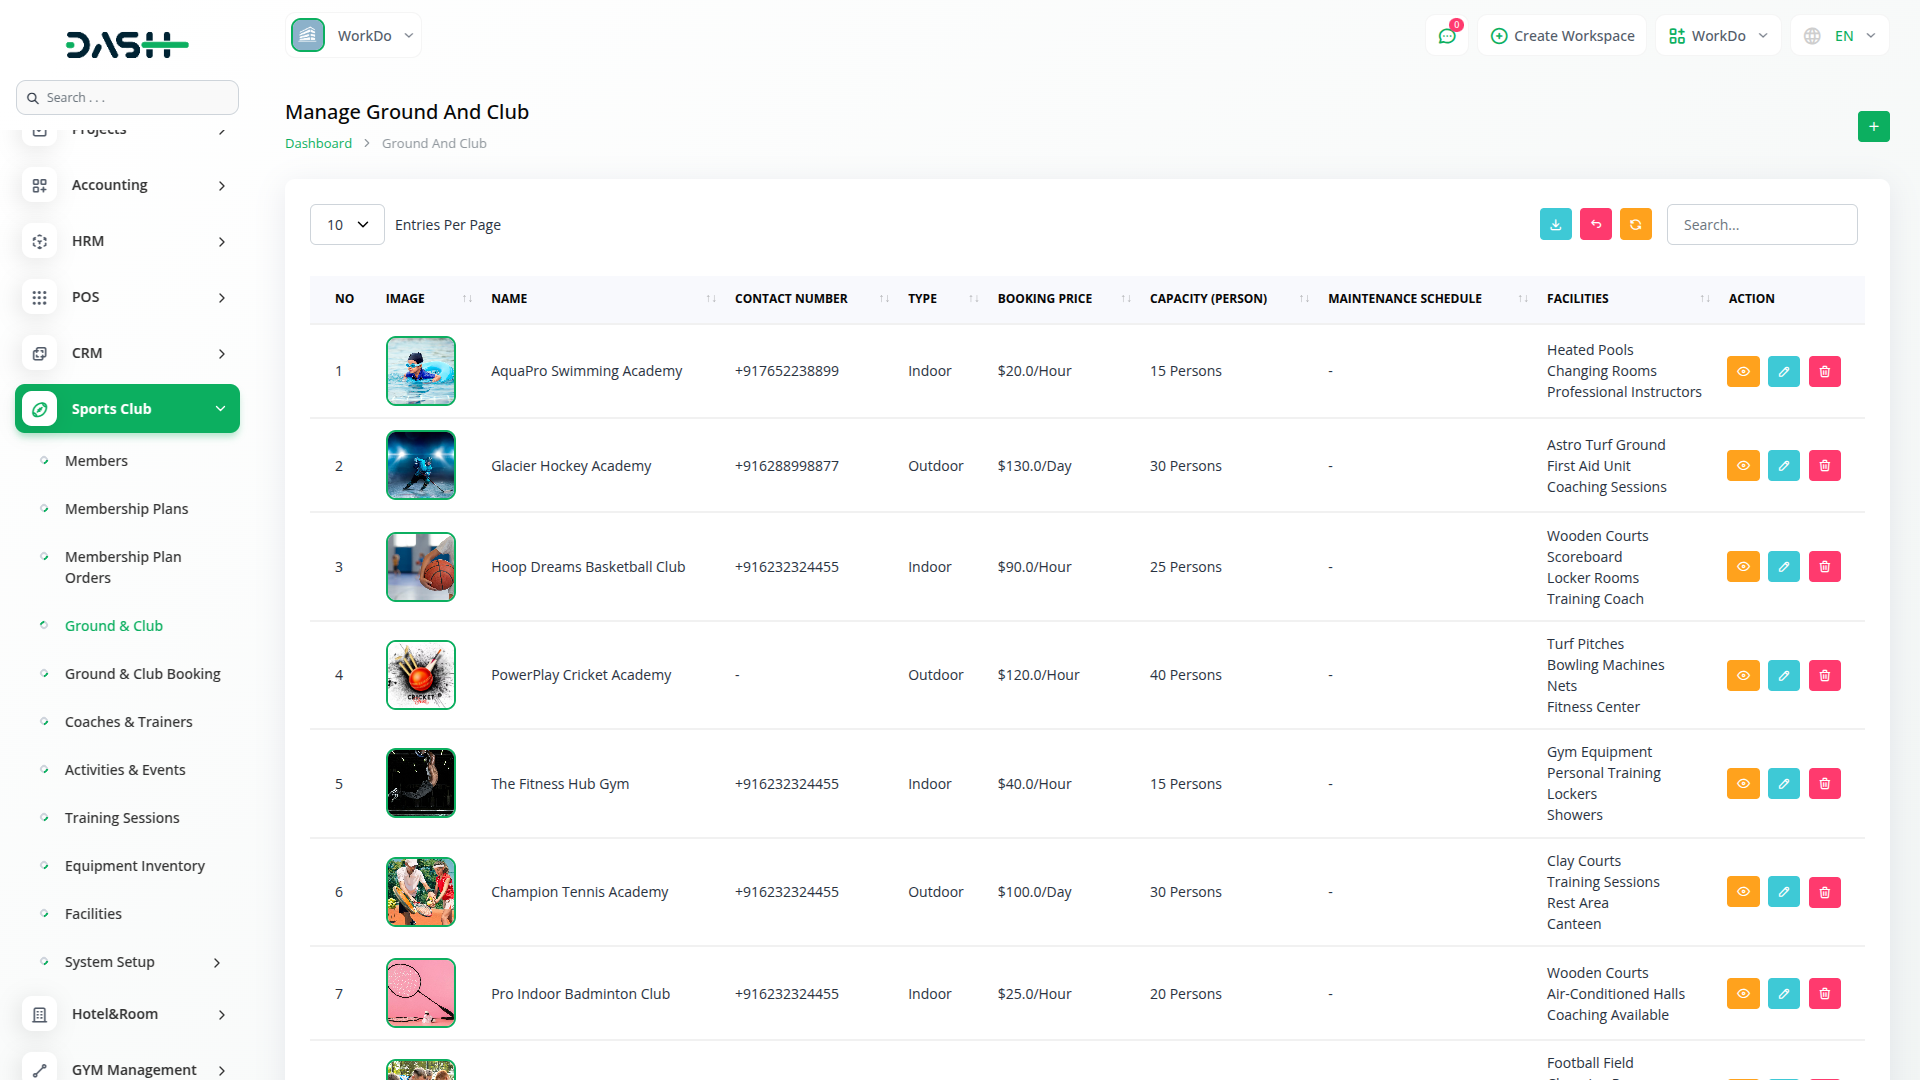This screenshot has height=1080, width=1920.
Task: Click the table search input field
Action: (1761, 225)
